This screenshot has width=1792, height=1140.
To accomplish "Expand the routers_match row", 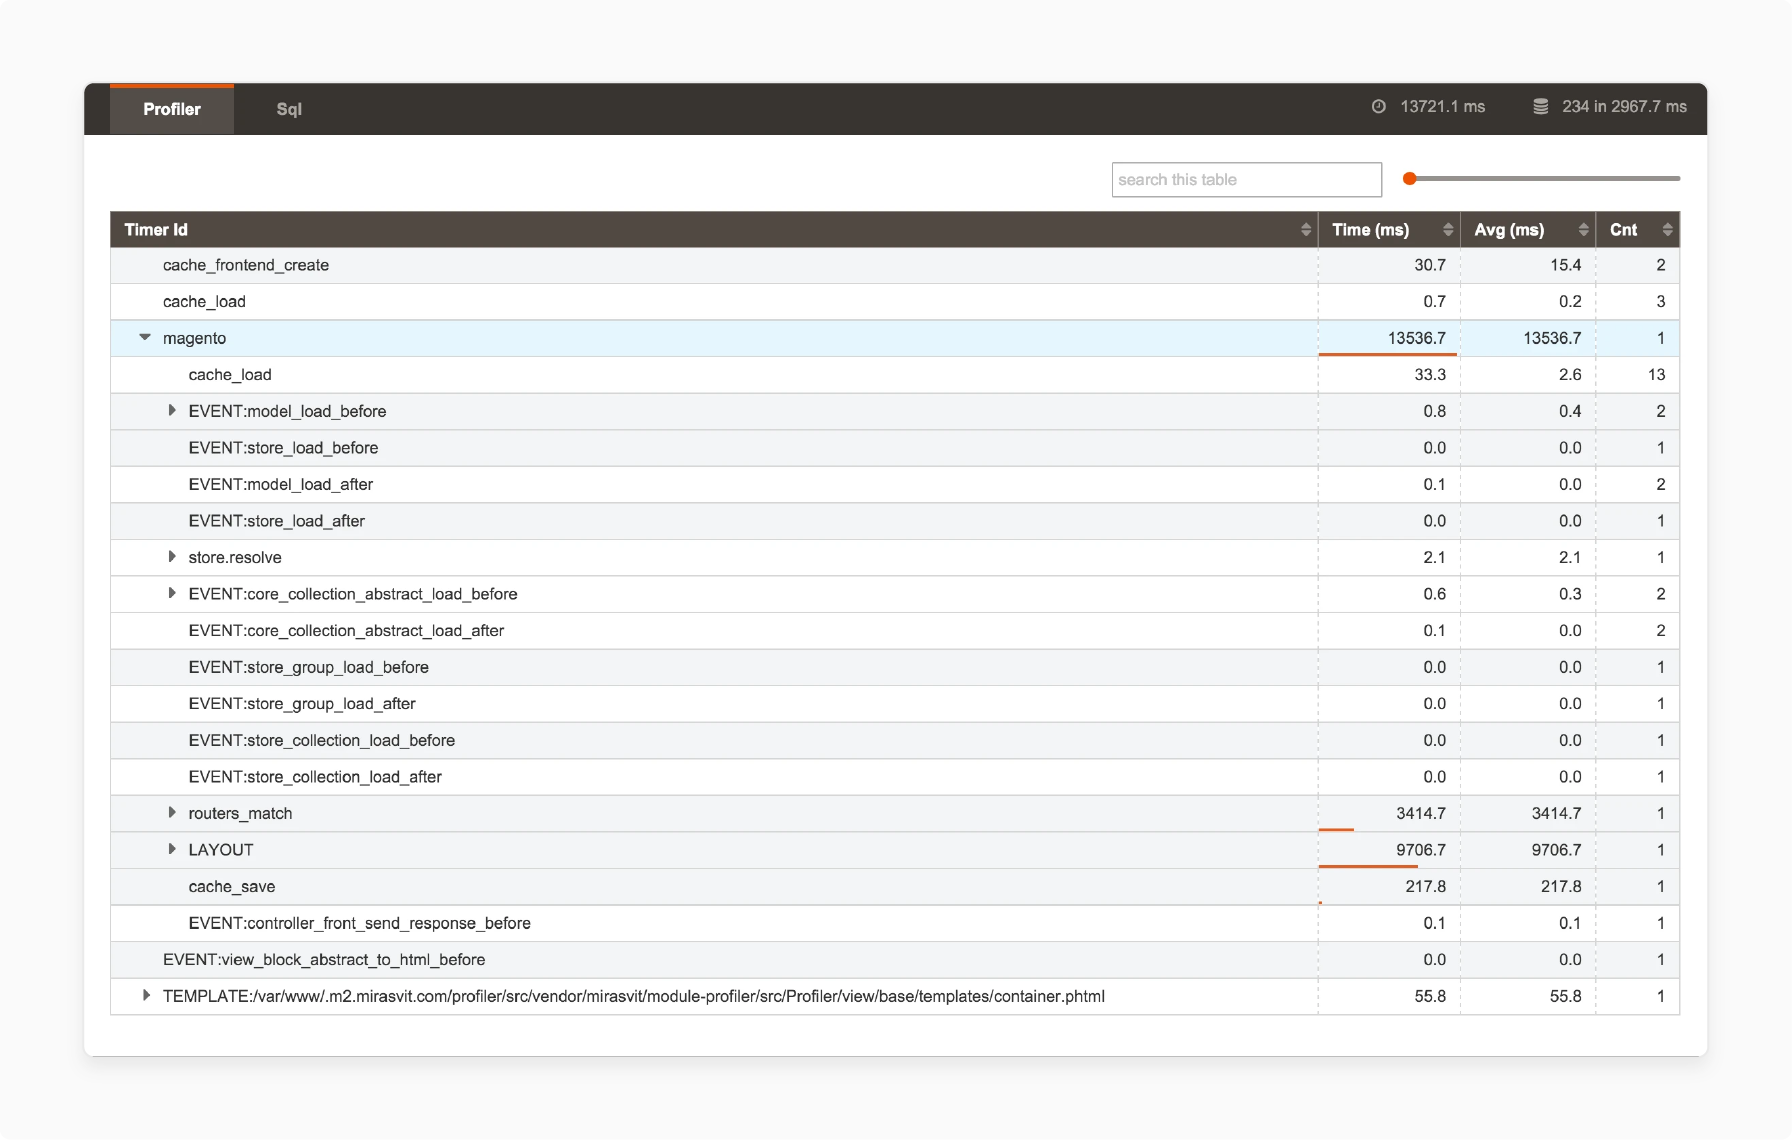I will click(172, 813).
